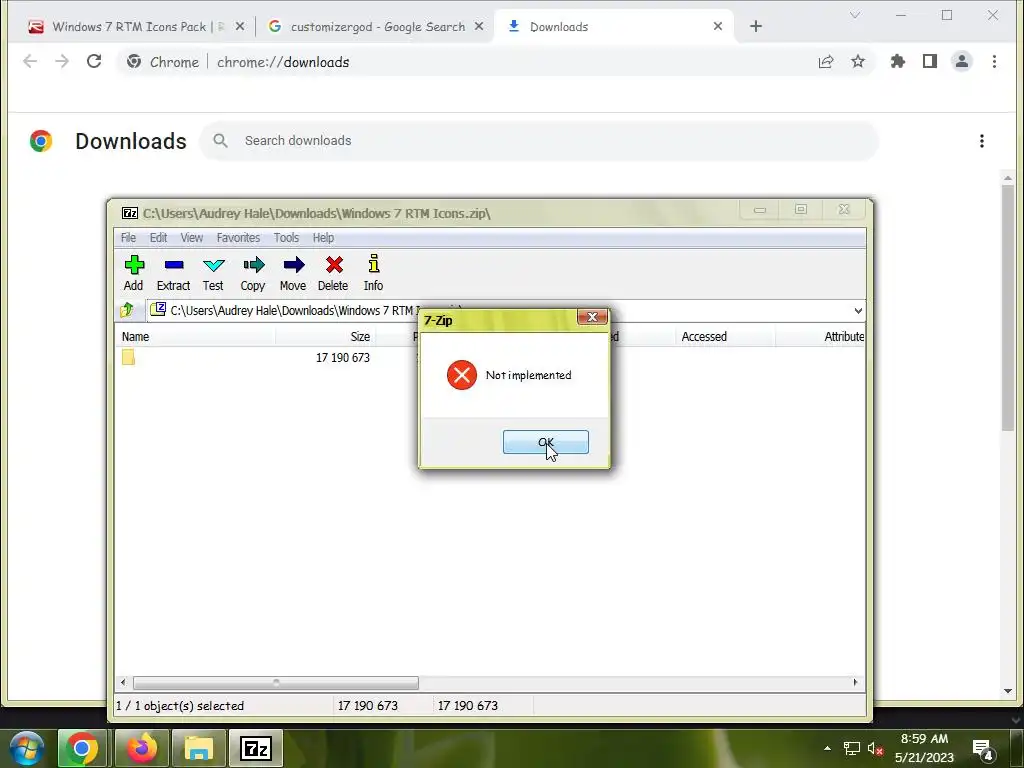Open the Tools menu in 7-Zip
This screenshot has height=768, width=1024.
tap(286, 238)
